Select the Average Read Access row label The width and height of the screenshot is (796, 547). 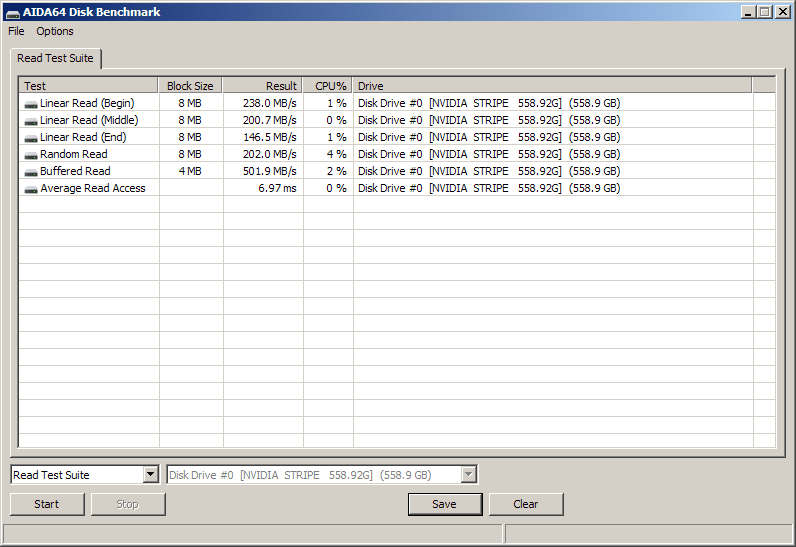pyautogui.click(x=93, y=188)
